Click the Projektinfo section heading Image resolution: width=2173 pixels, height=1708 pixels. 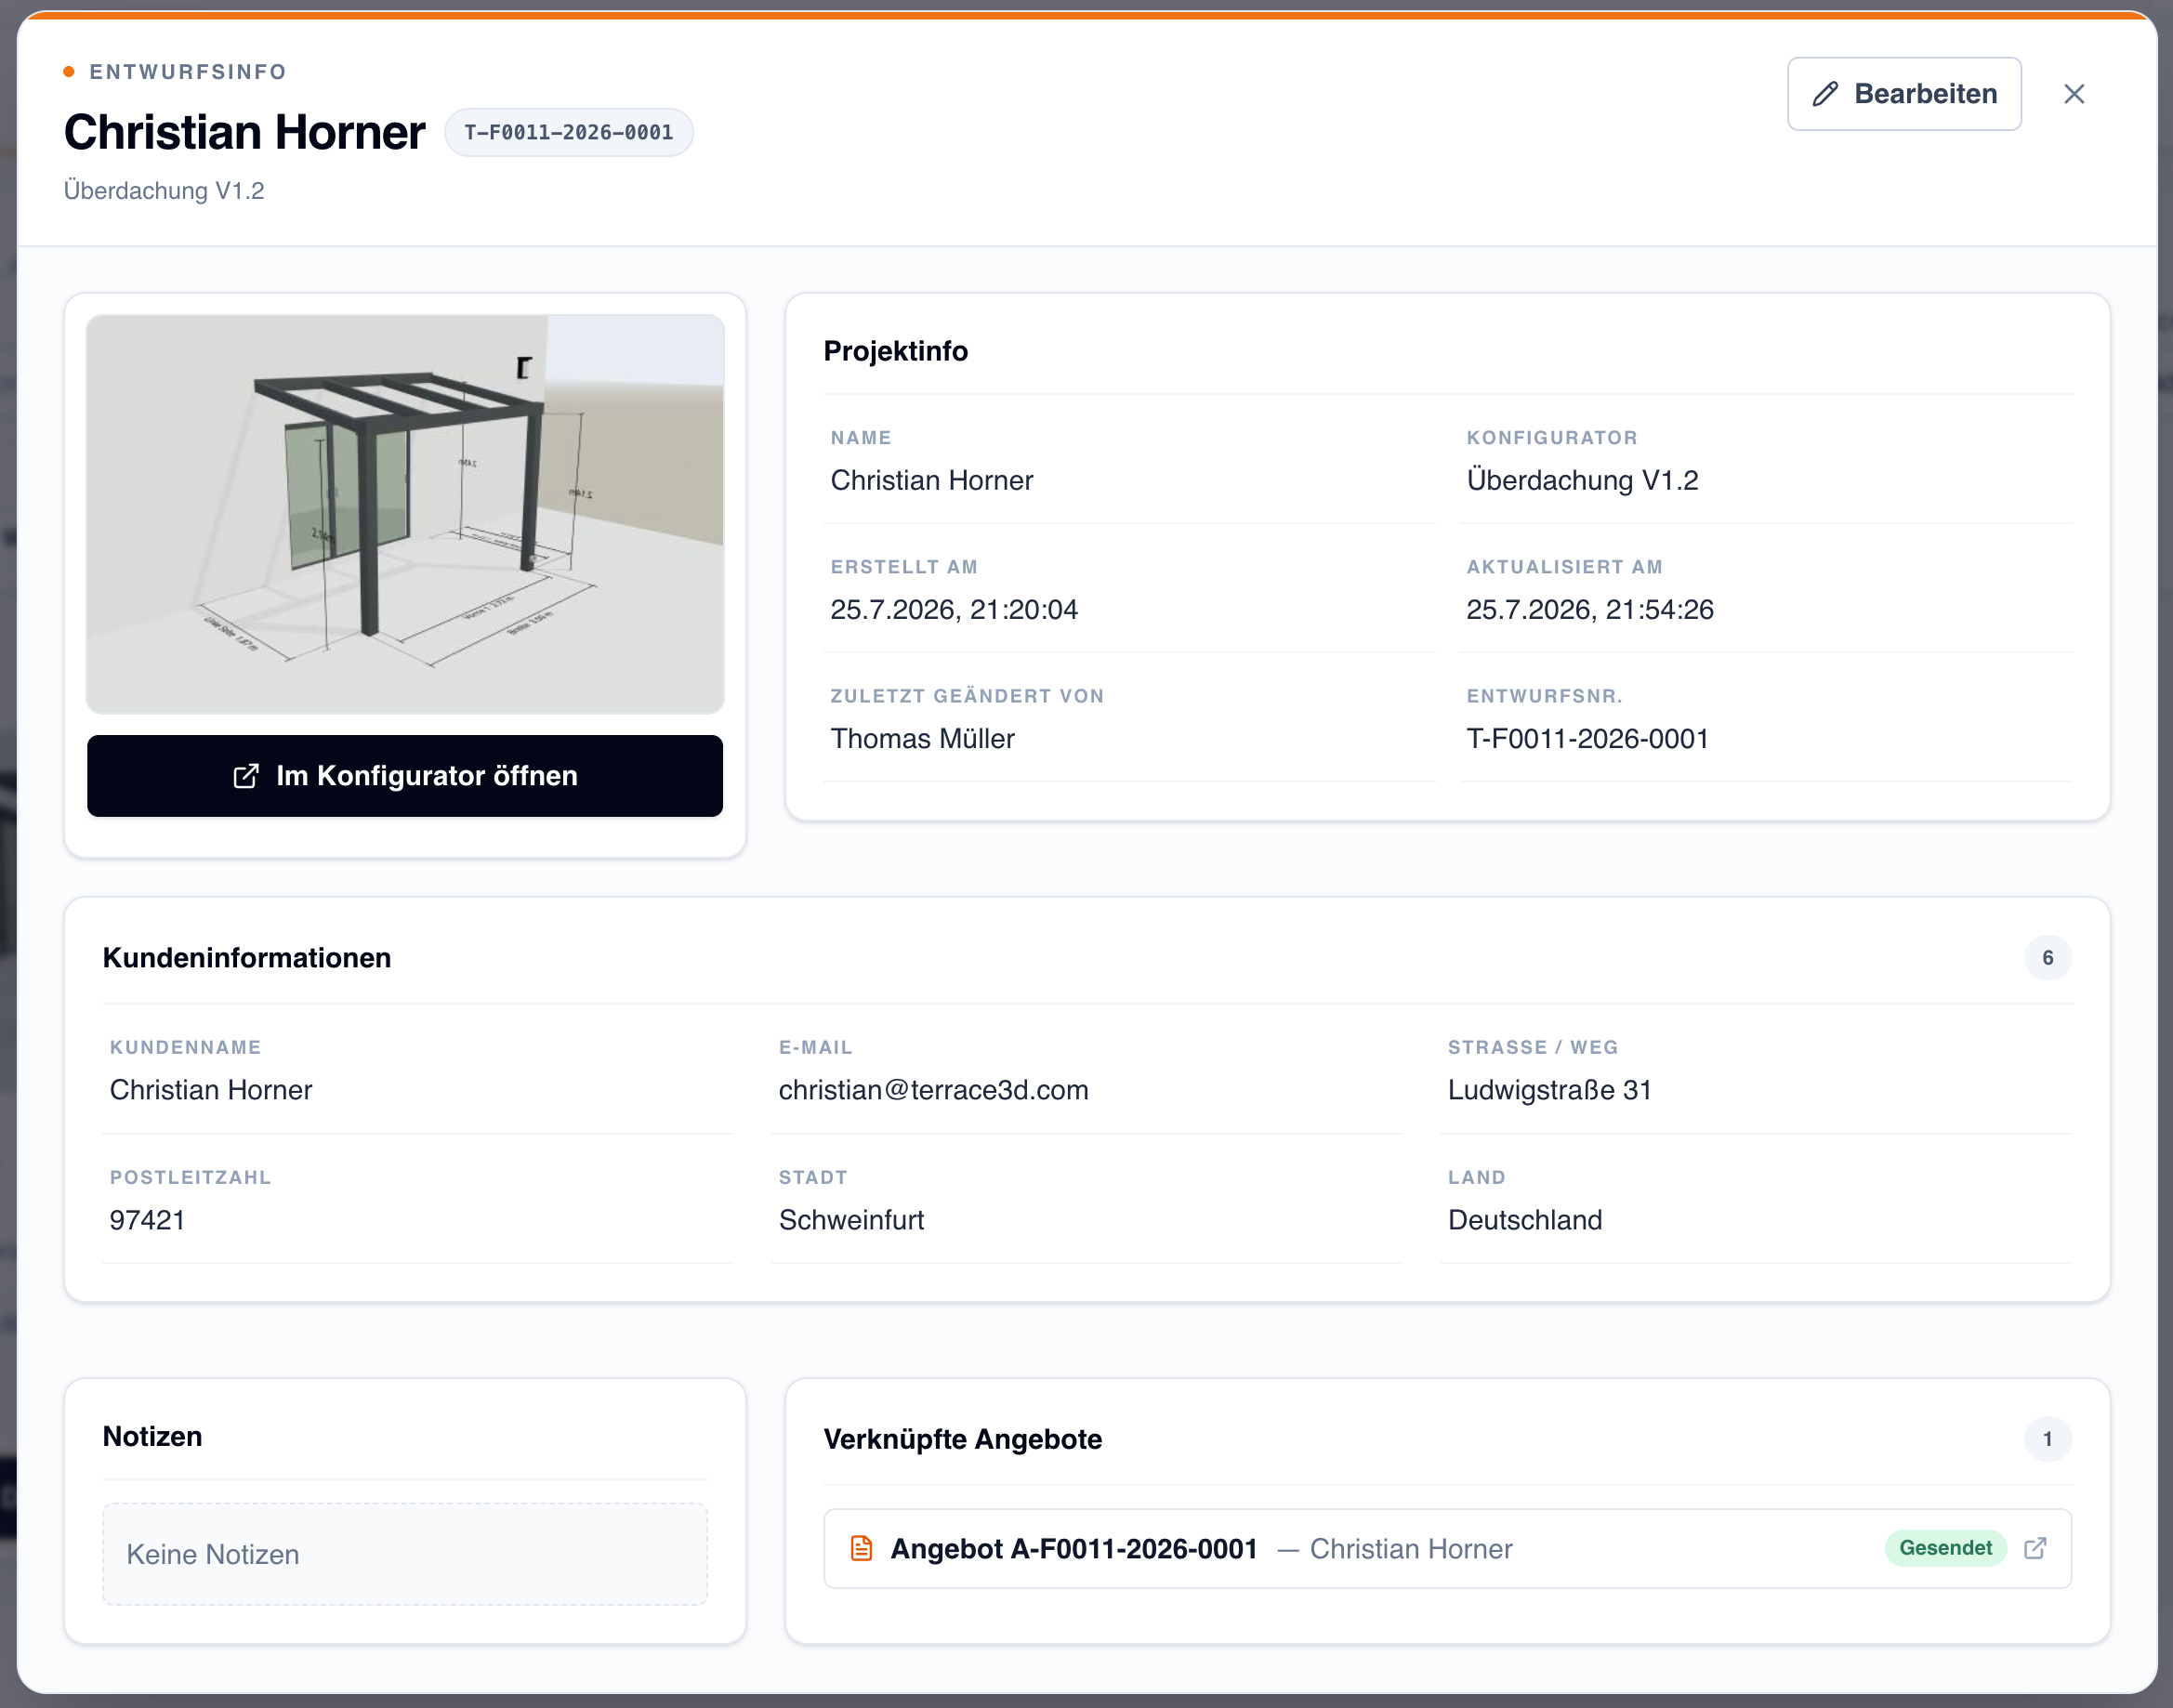[895, 351]
